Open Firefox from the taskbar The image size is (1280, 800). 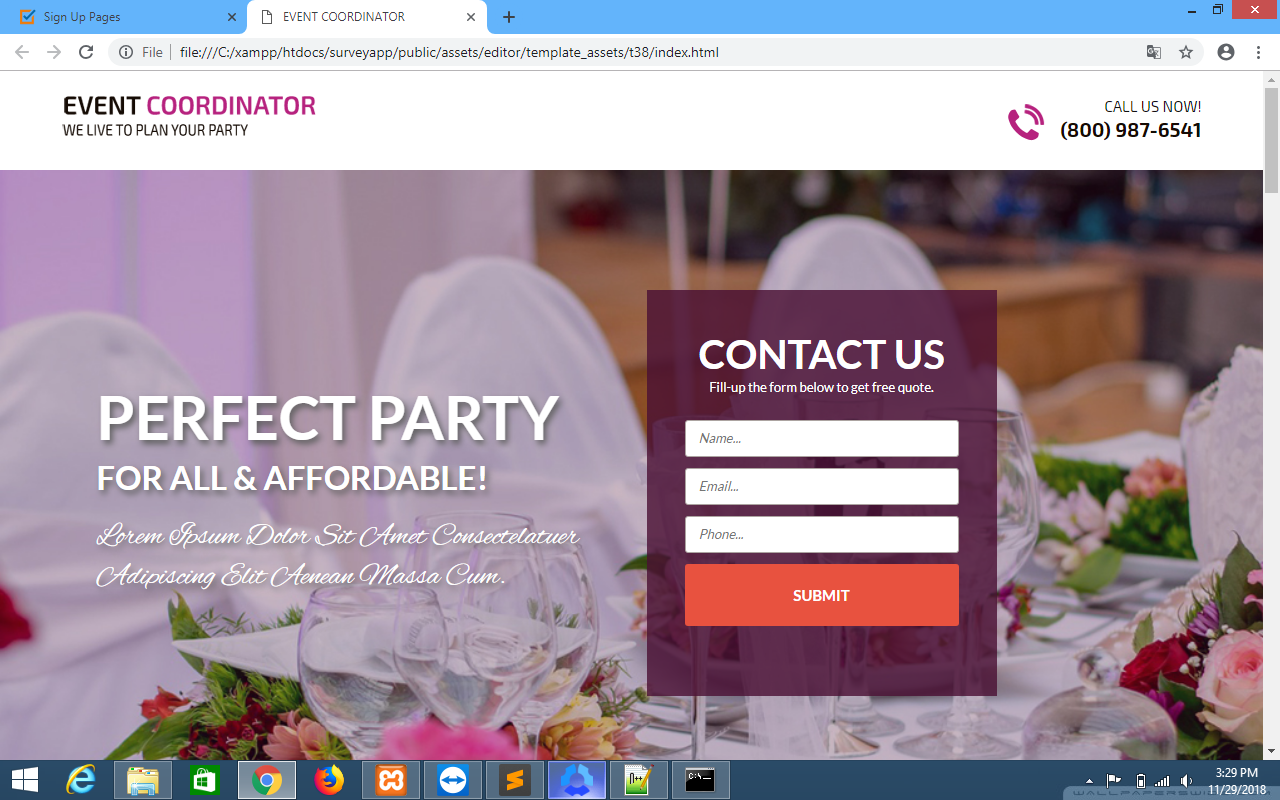point(329,780)
